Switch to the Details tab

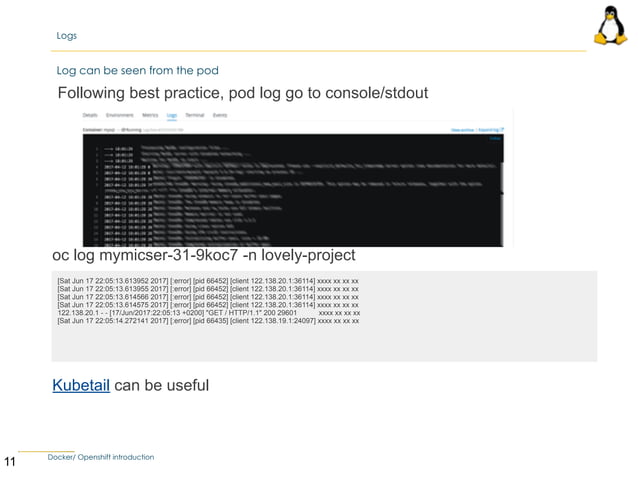coord(90,115)
